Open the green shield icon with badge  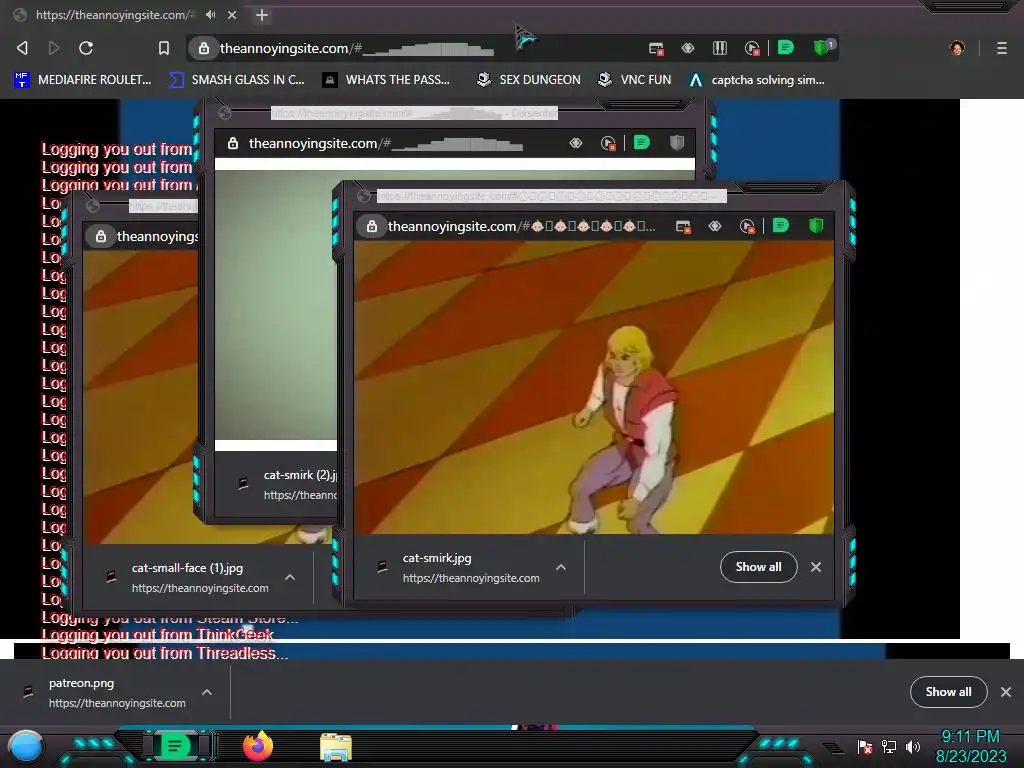point(822,47)
